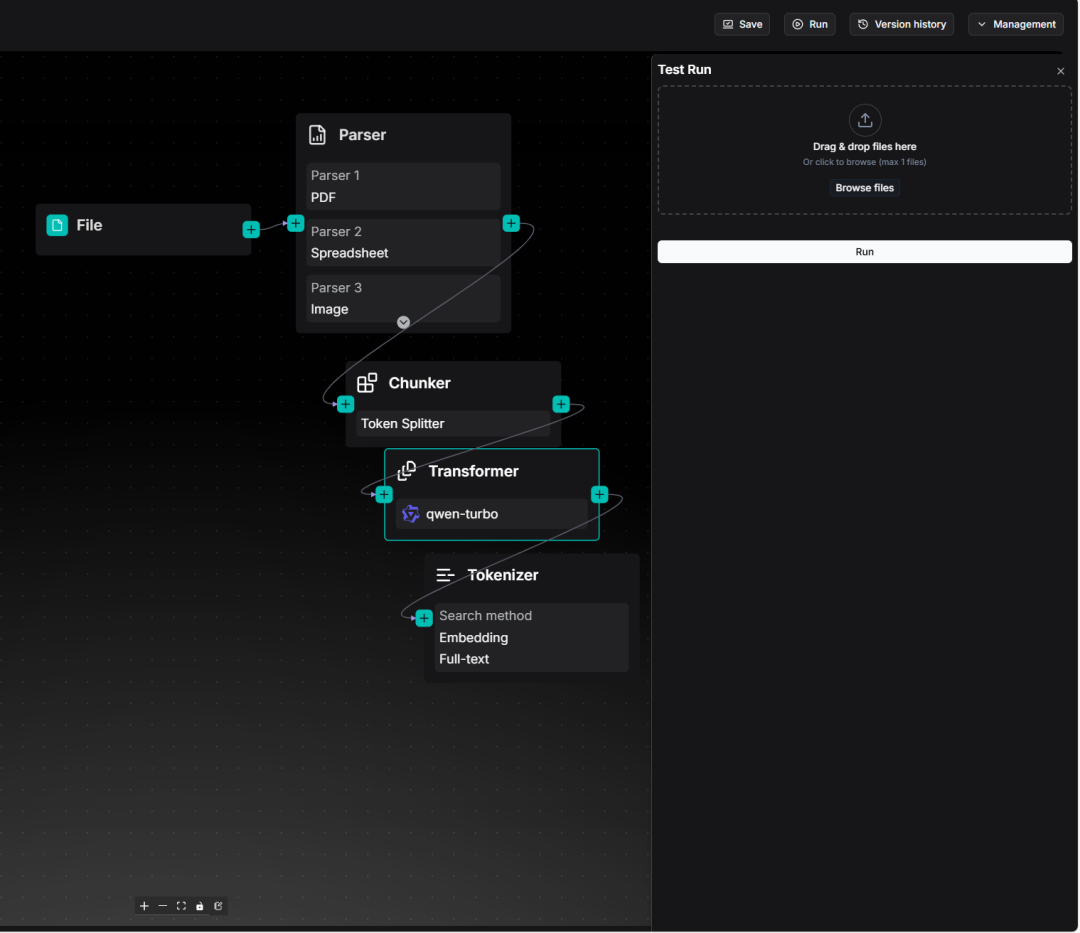
Task: Zoom out on canvas with minus control
Action: point(163,906)
